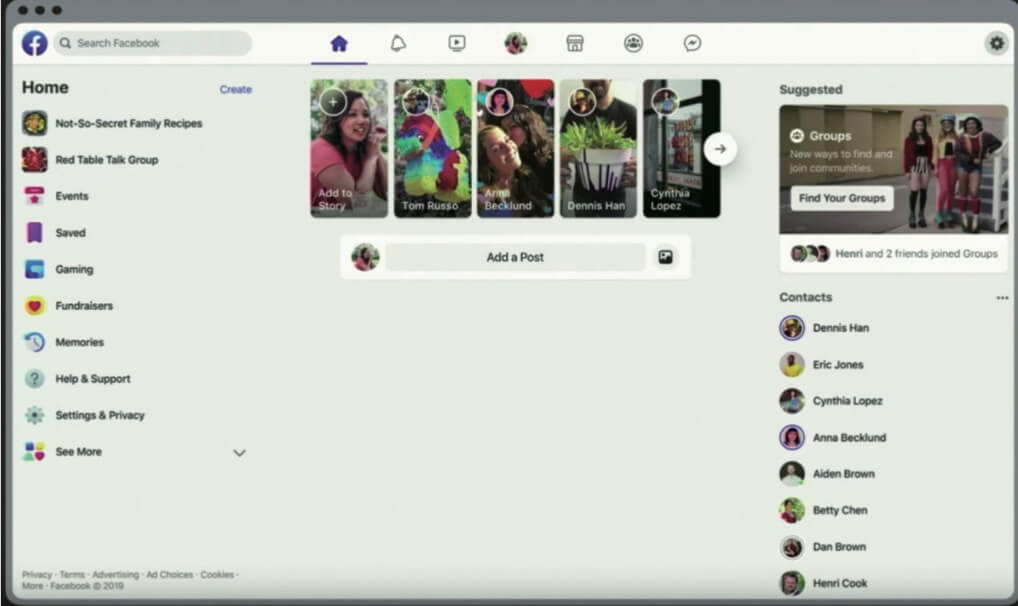Click the Create link
Screen dimensions: 1018x606
(x=236, y=90)
